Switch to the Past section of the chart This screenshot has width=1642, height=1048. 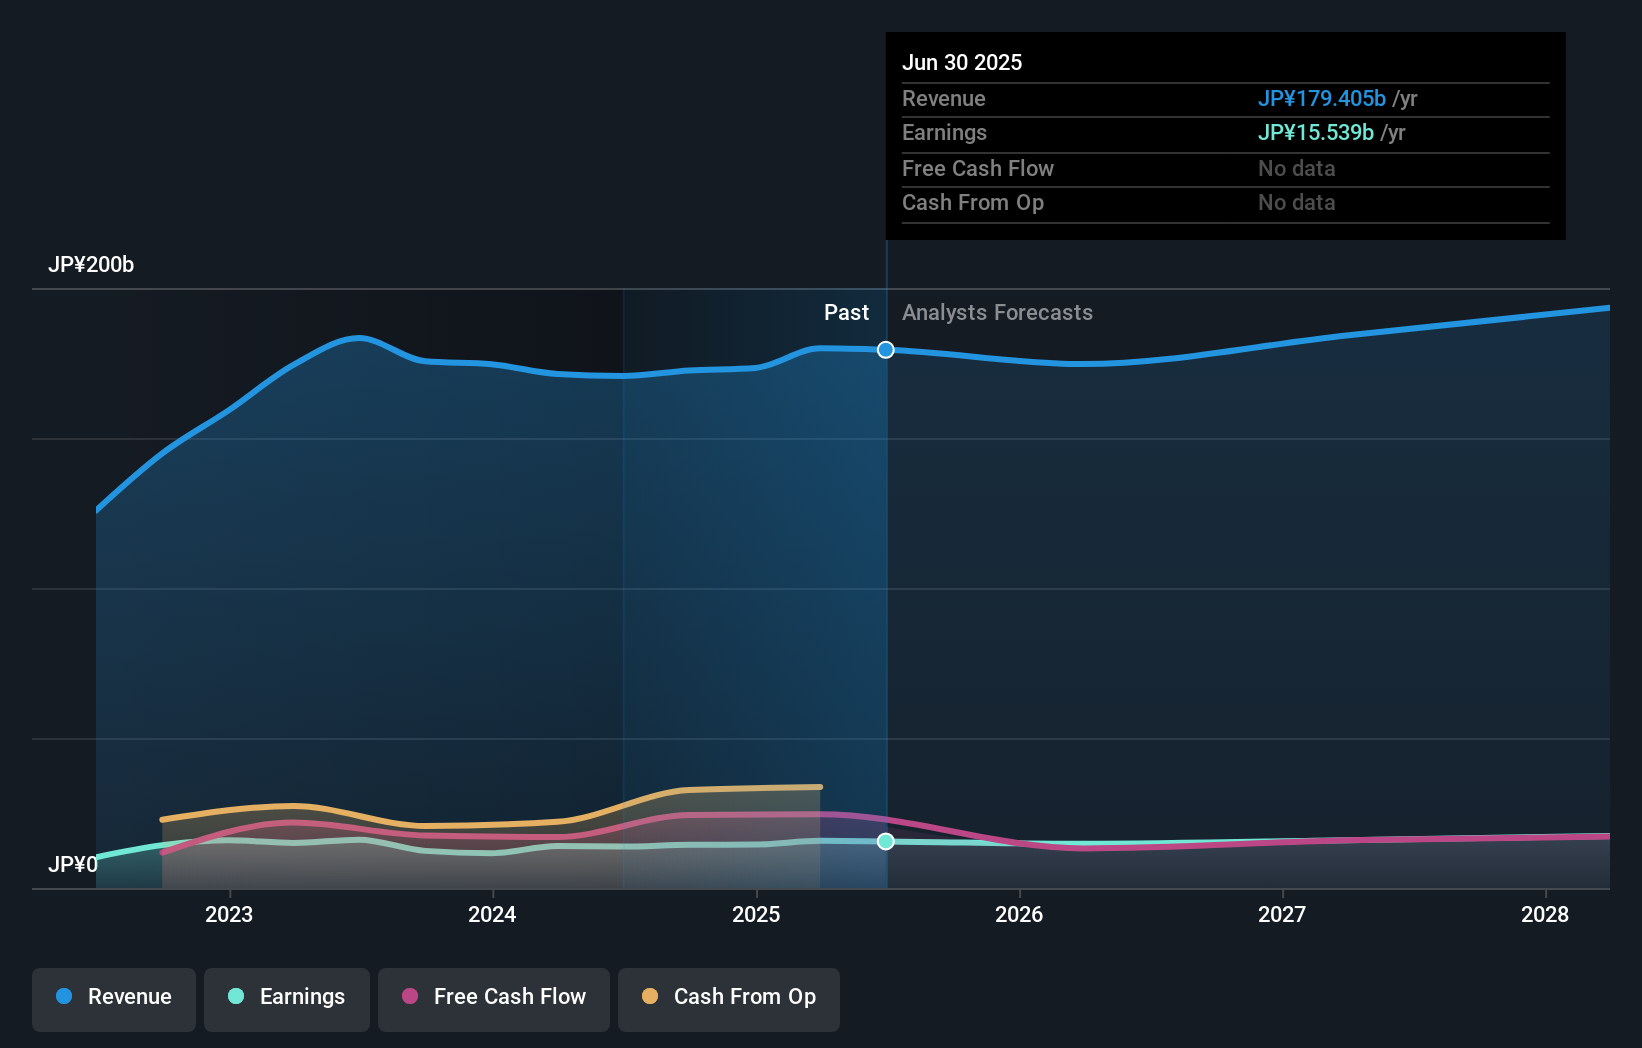[847, 313]
